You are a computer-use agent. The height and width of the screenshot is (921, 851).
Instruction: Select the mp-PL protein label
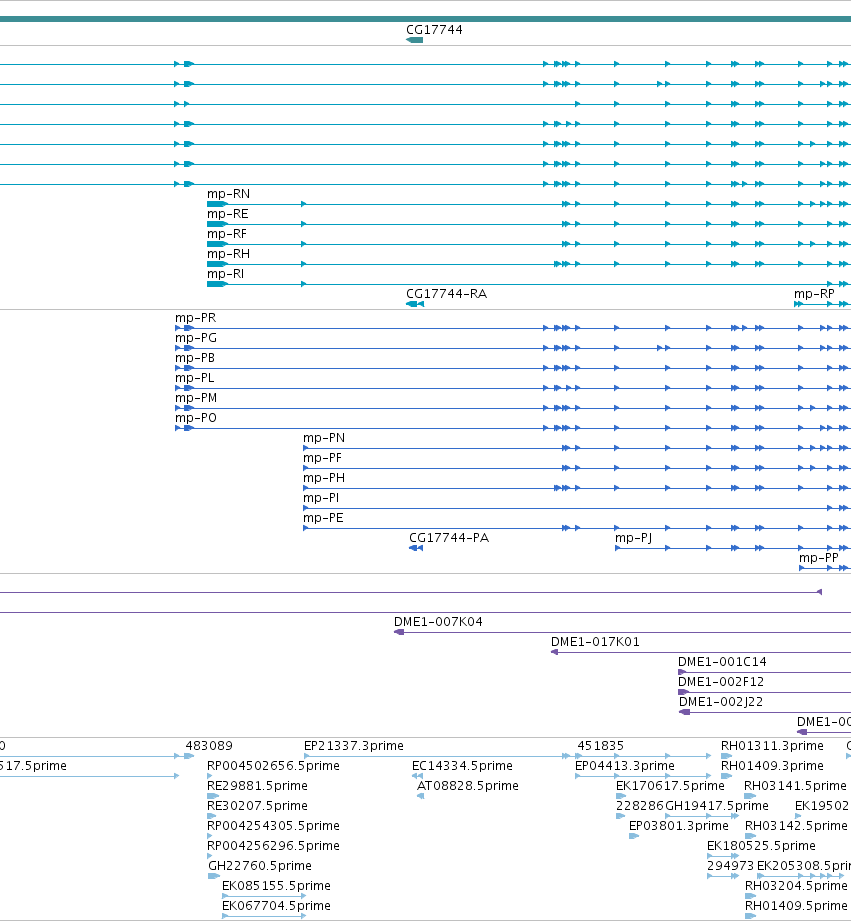tap(194, 378)
